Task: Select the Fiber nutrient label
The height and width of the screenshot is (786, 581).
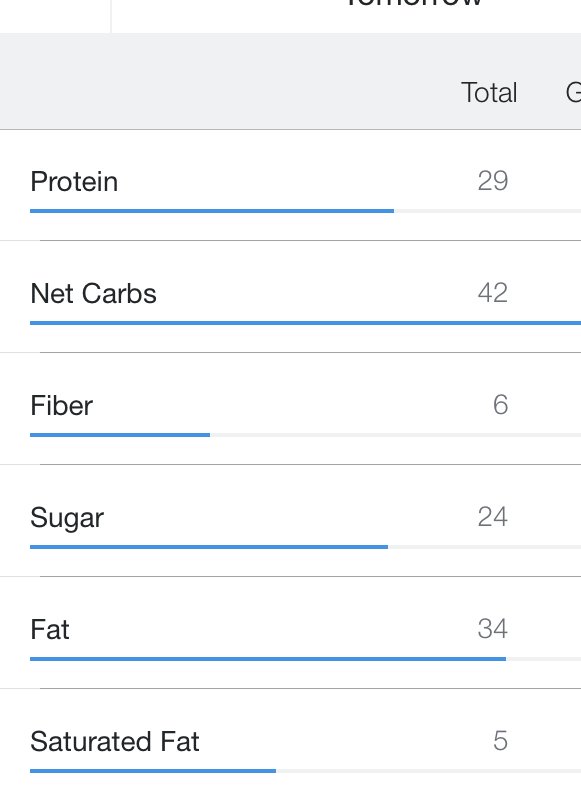Action: pos(61,405)
